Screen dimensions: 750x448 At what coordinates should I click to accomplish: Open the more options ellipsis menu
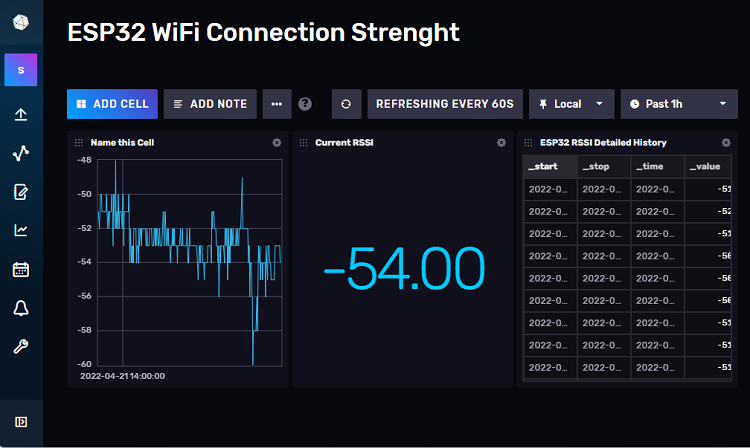tap(277, 104)
